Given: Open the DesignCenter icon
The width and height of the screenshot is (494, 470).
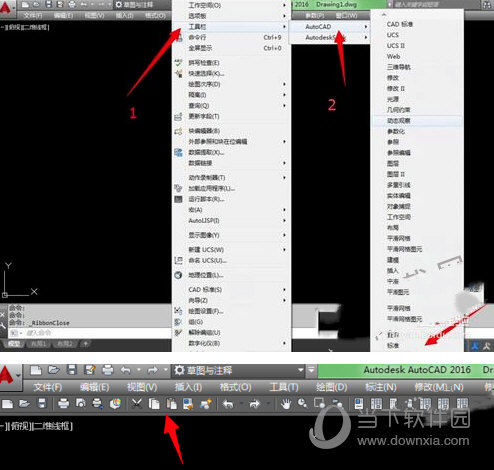Looking at the screenshot, I should [376, 404].
